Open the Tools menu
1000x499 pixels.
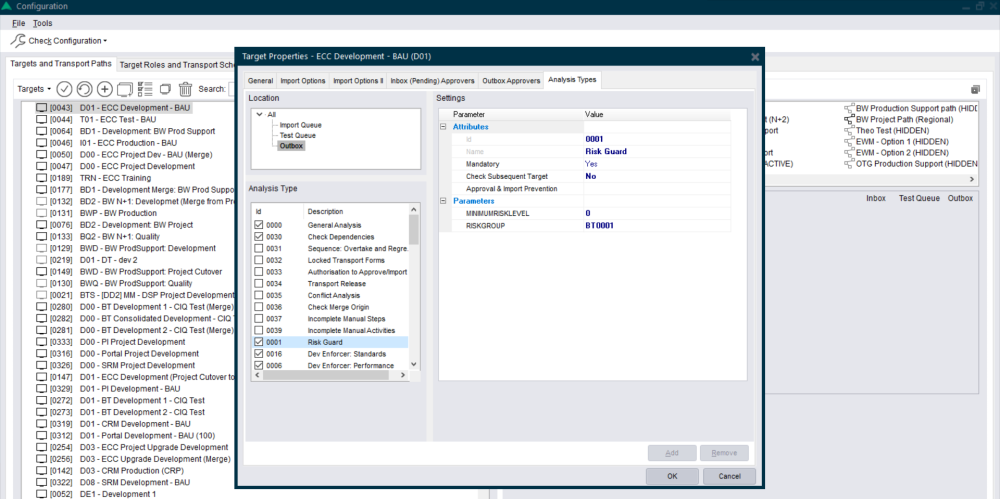pyautogui.click(x=43, y=23)
